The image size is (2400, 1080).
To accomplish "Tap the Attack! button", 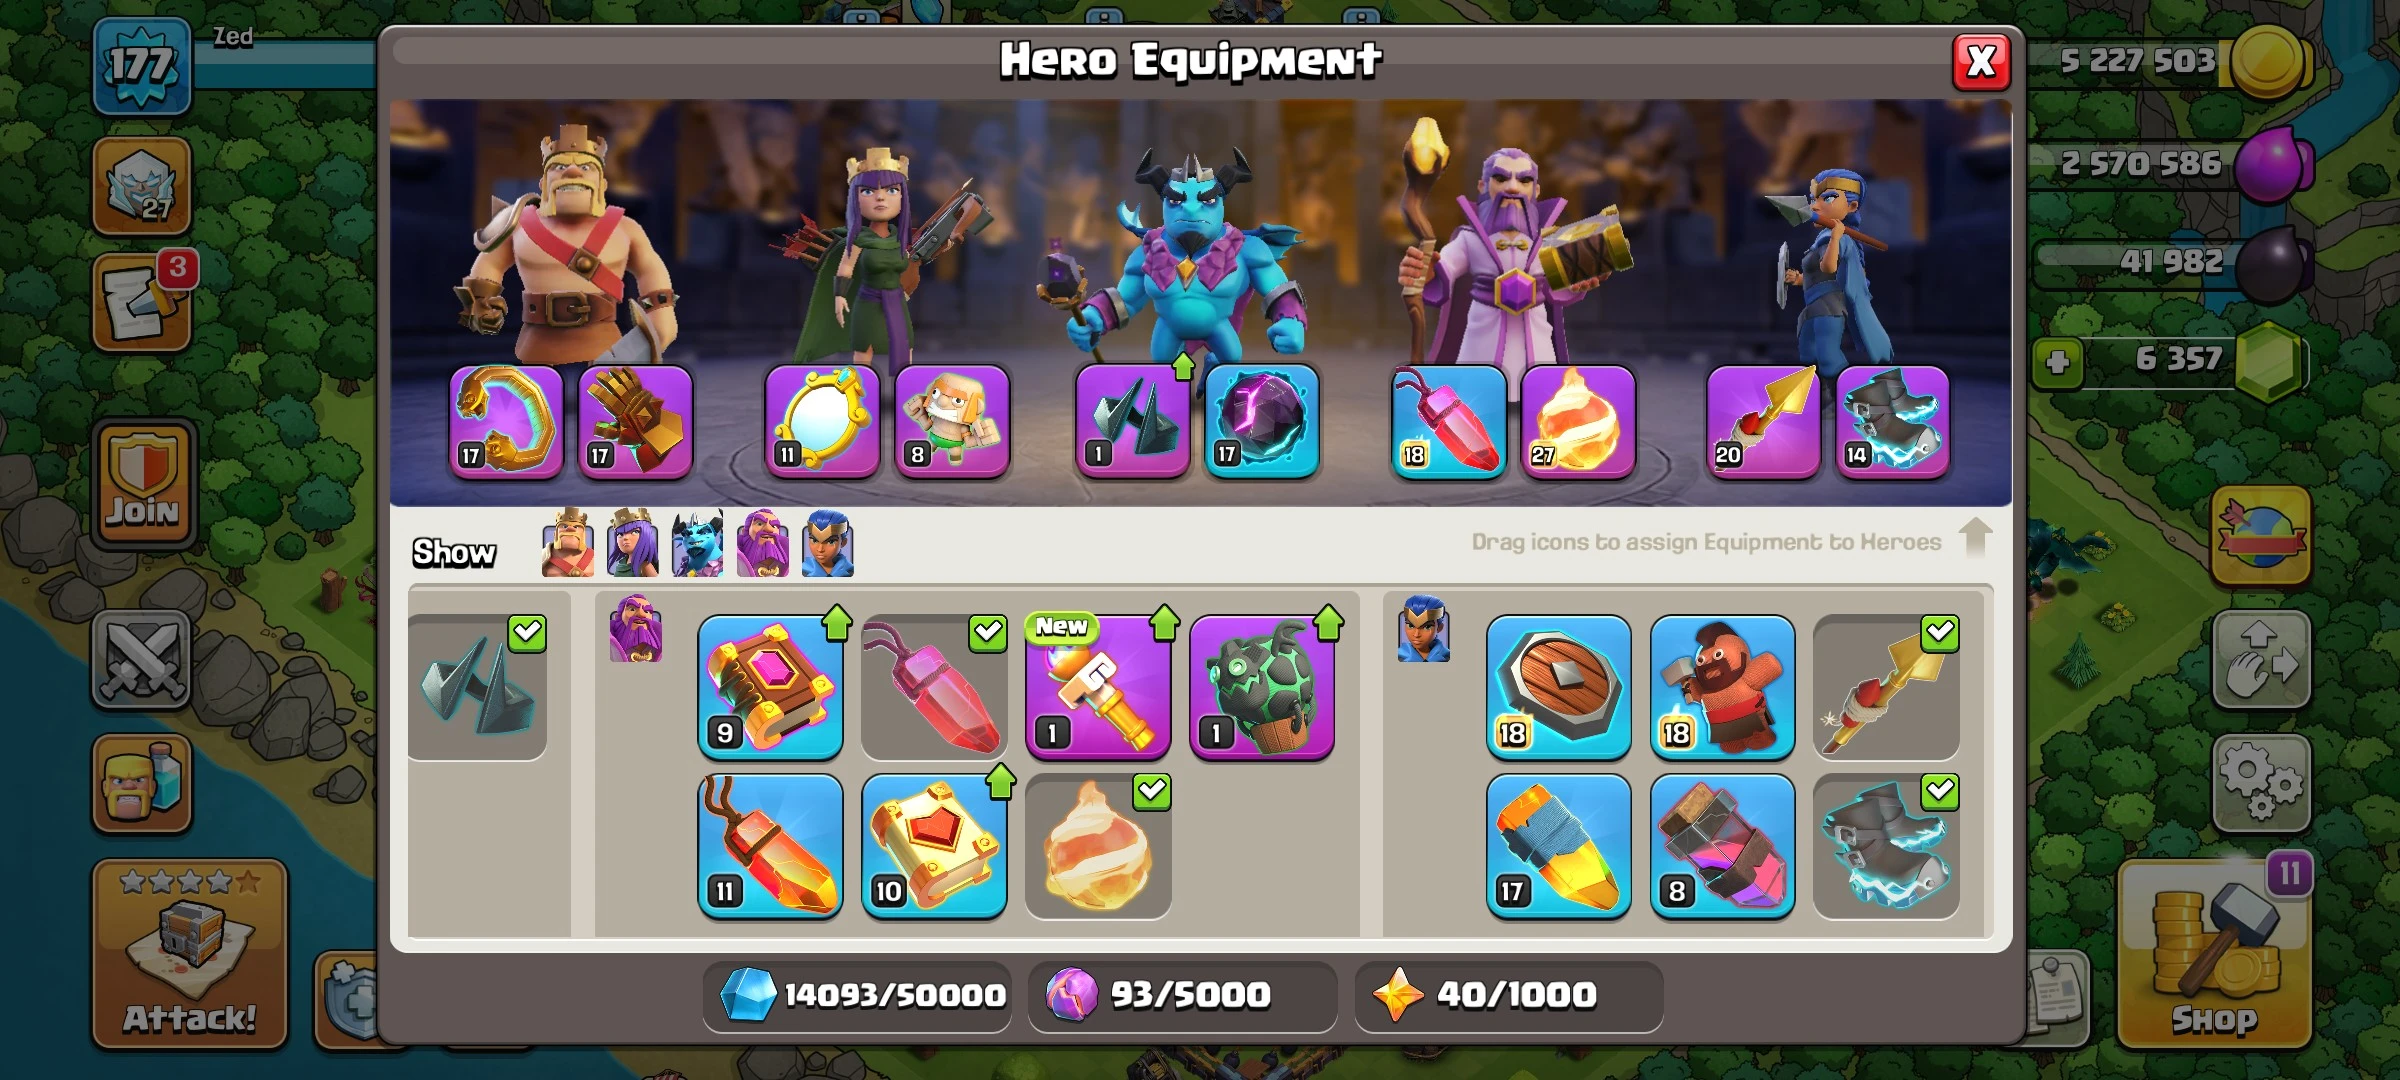I will (190, 953).
